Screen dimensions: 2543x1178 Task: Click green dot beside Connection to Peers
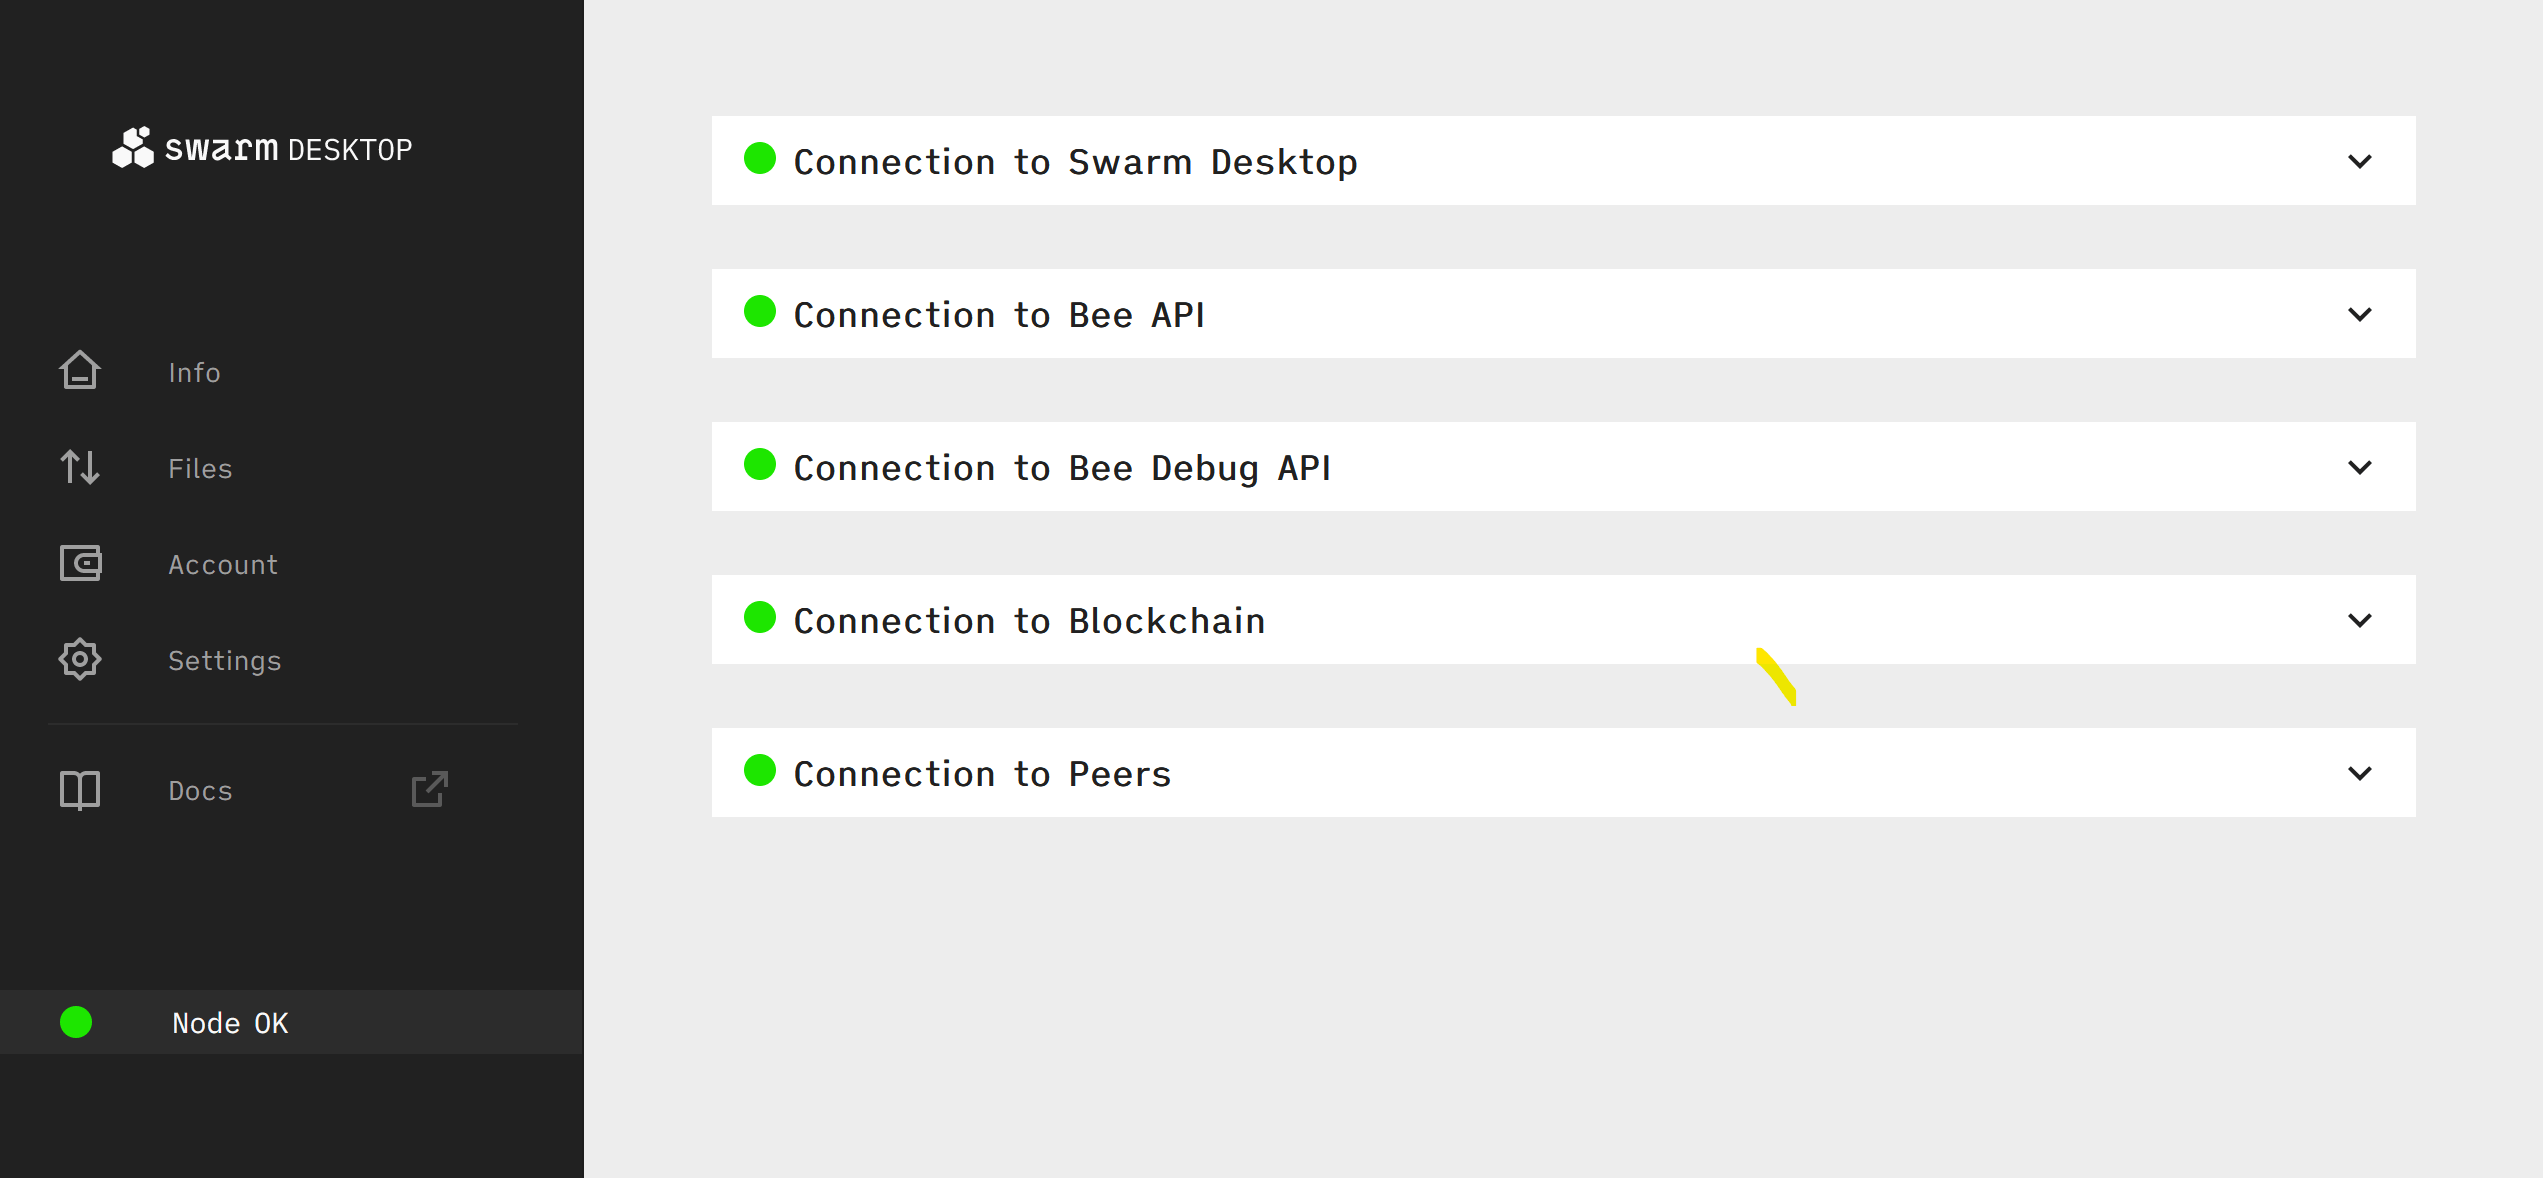[760, 770]
